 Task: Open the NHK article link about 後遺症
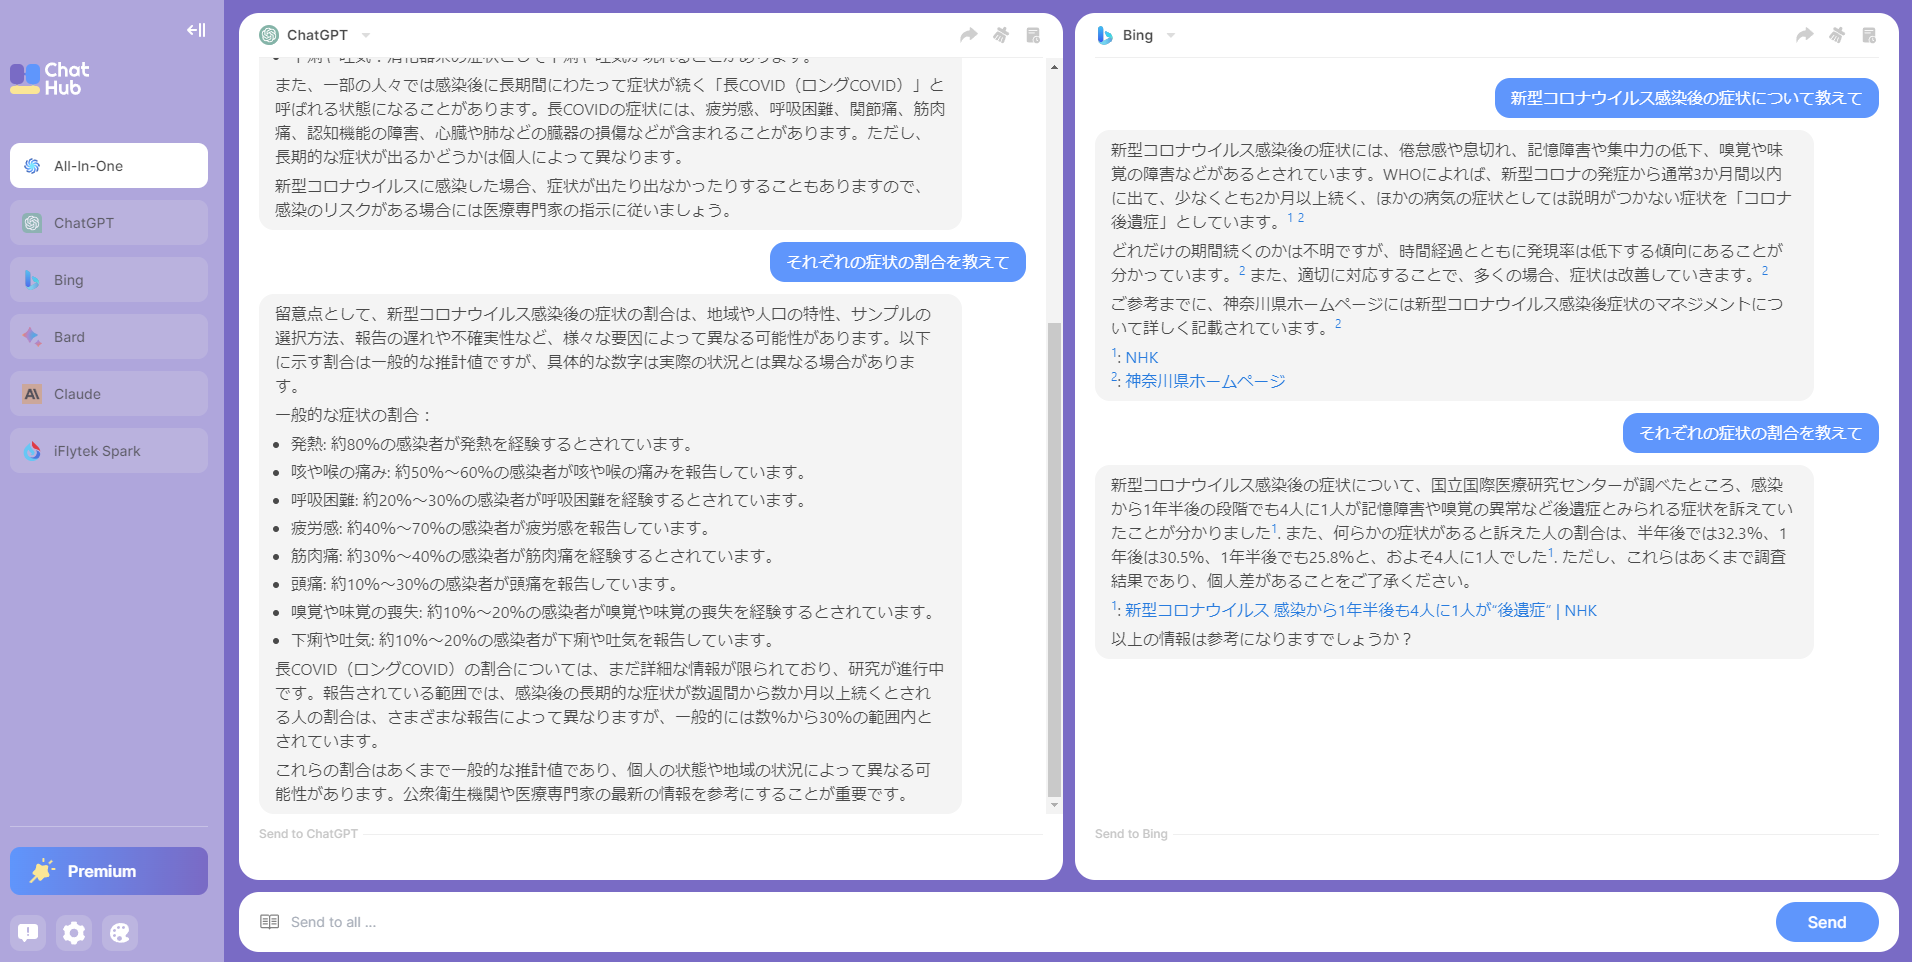pyautogui.click(x=1361, y=610)
